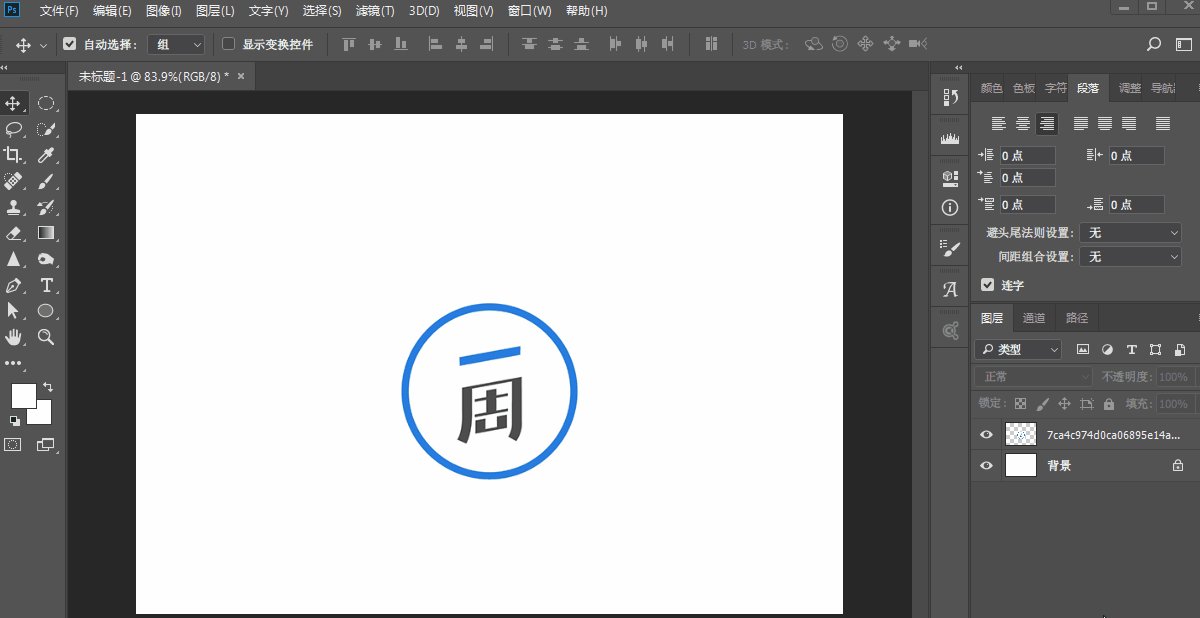Click the foreground color swatch
Viewport: 1200px width, 618px height.
[x=23, y=395]
